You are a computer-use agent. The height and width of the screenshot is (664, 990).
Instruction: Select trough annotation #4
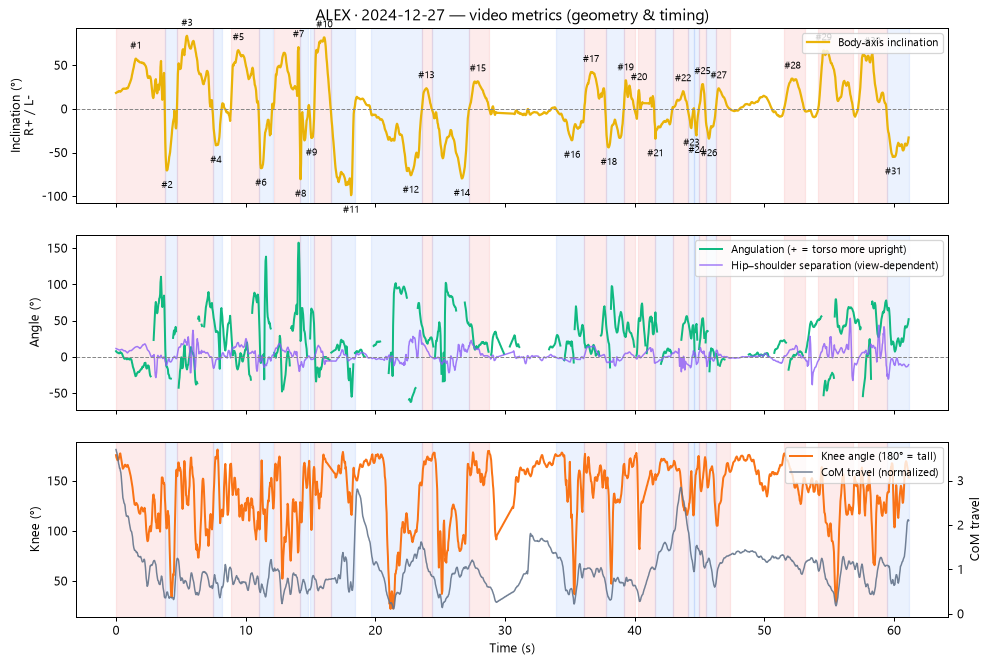point(216,160)
